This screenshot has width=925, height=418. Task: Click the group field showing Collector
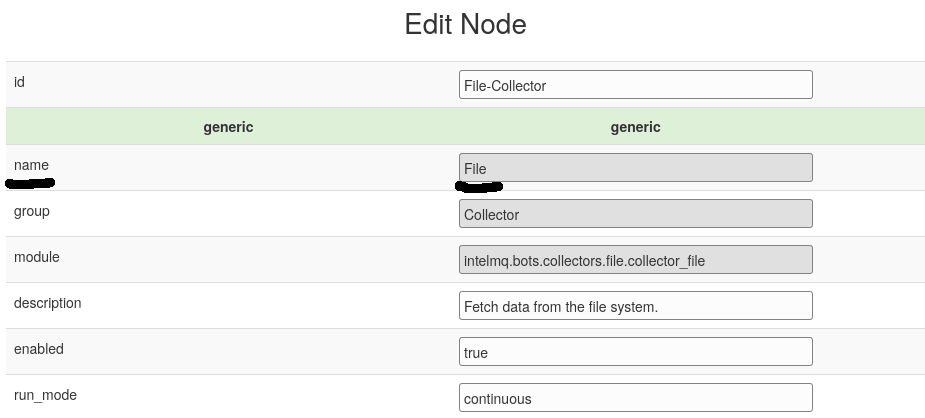point(635,214)
